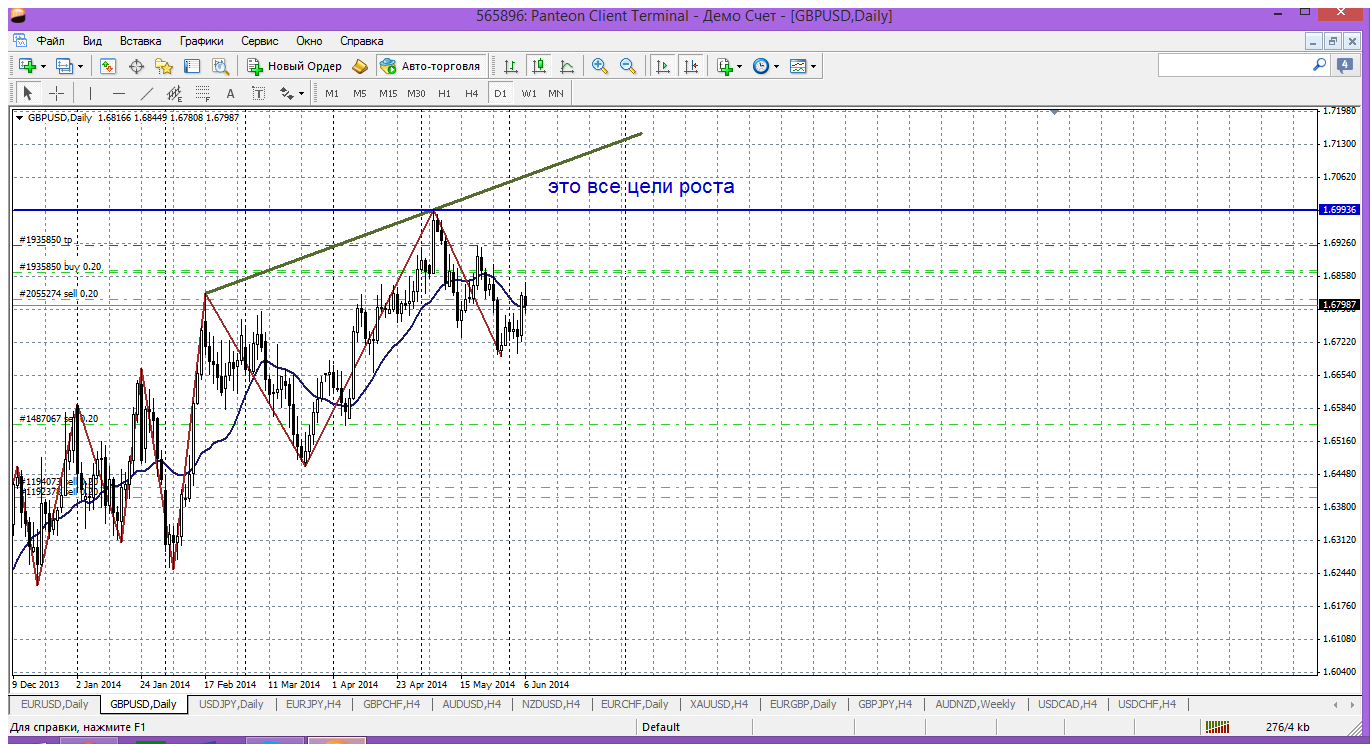Open the Справка menu

pyautogui.click(x=362, y=41)
